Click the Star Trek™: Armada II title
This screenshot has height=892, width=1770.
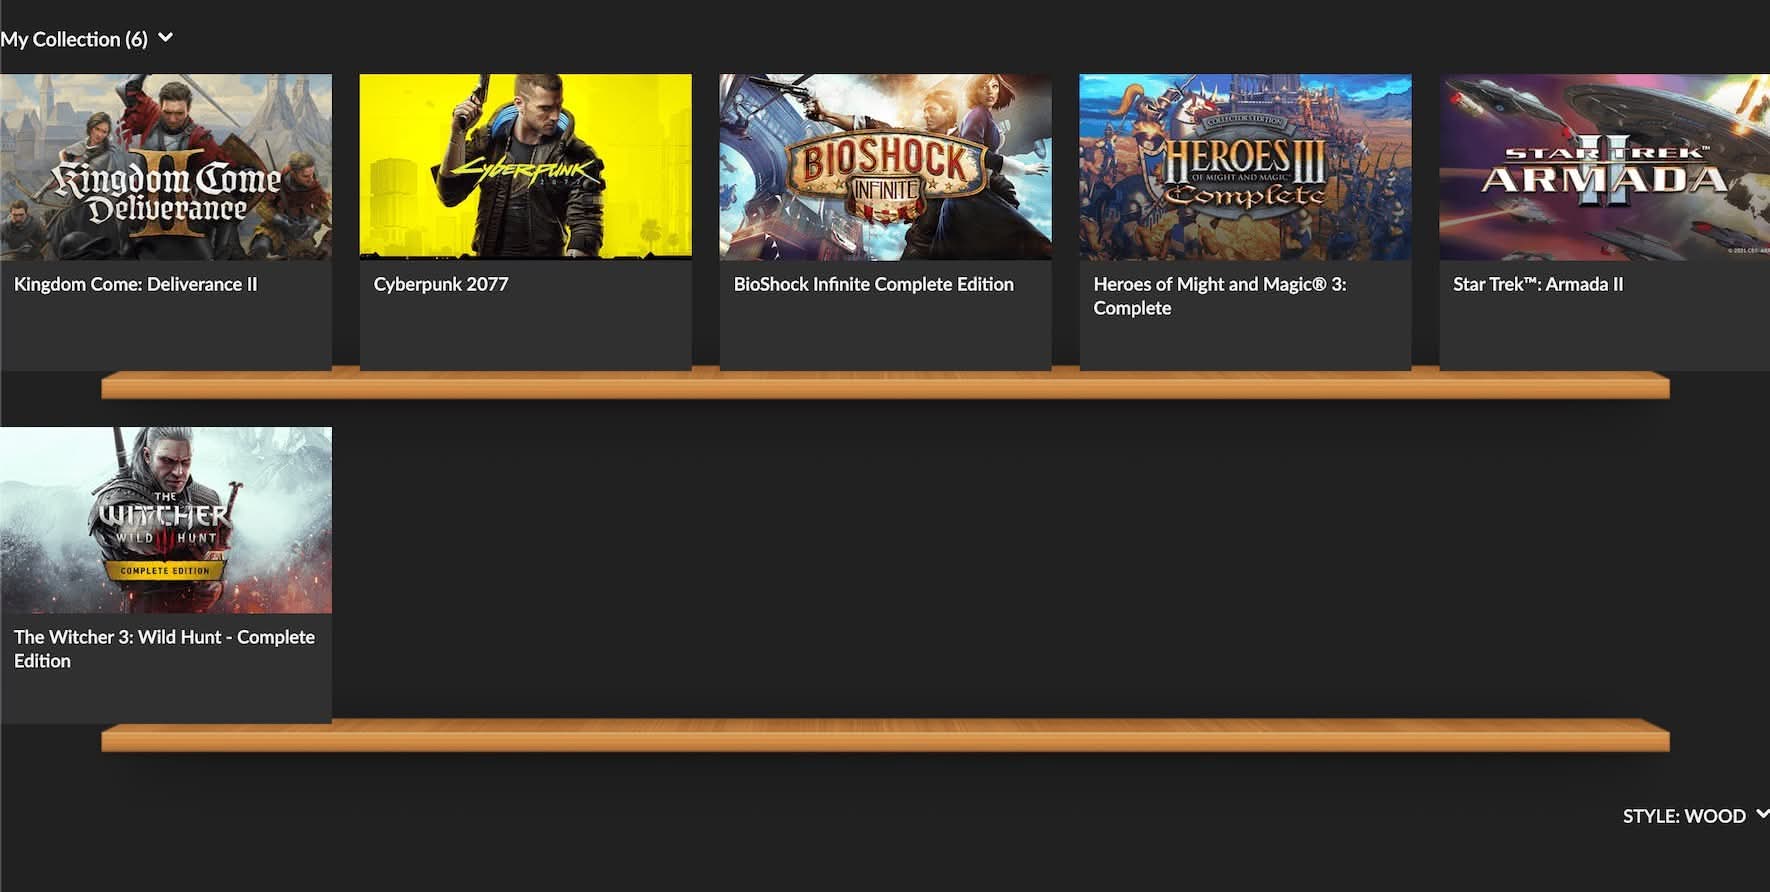[x=1538, y=284]
